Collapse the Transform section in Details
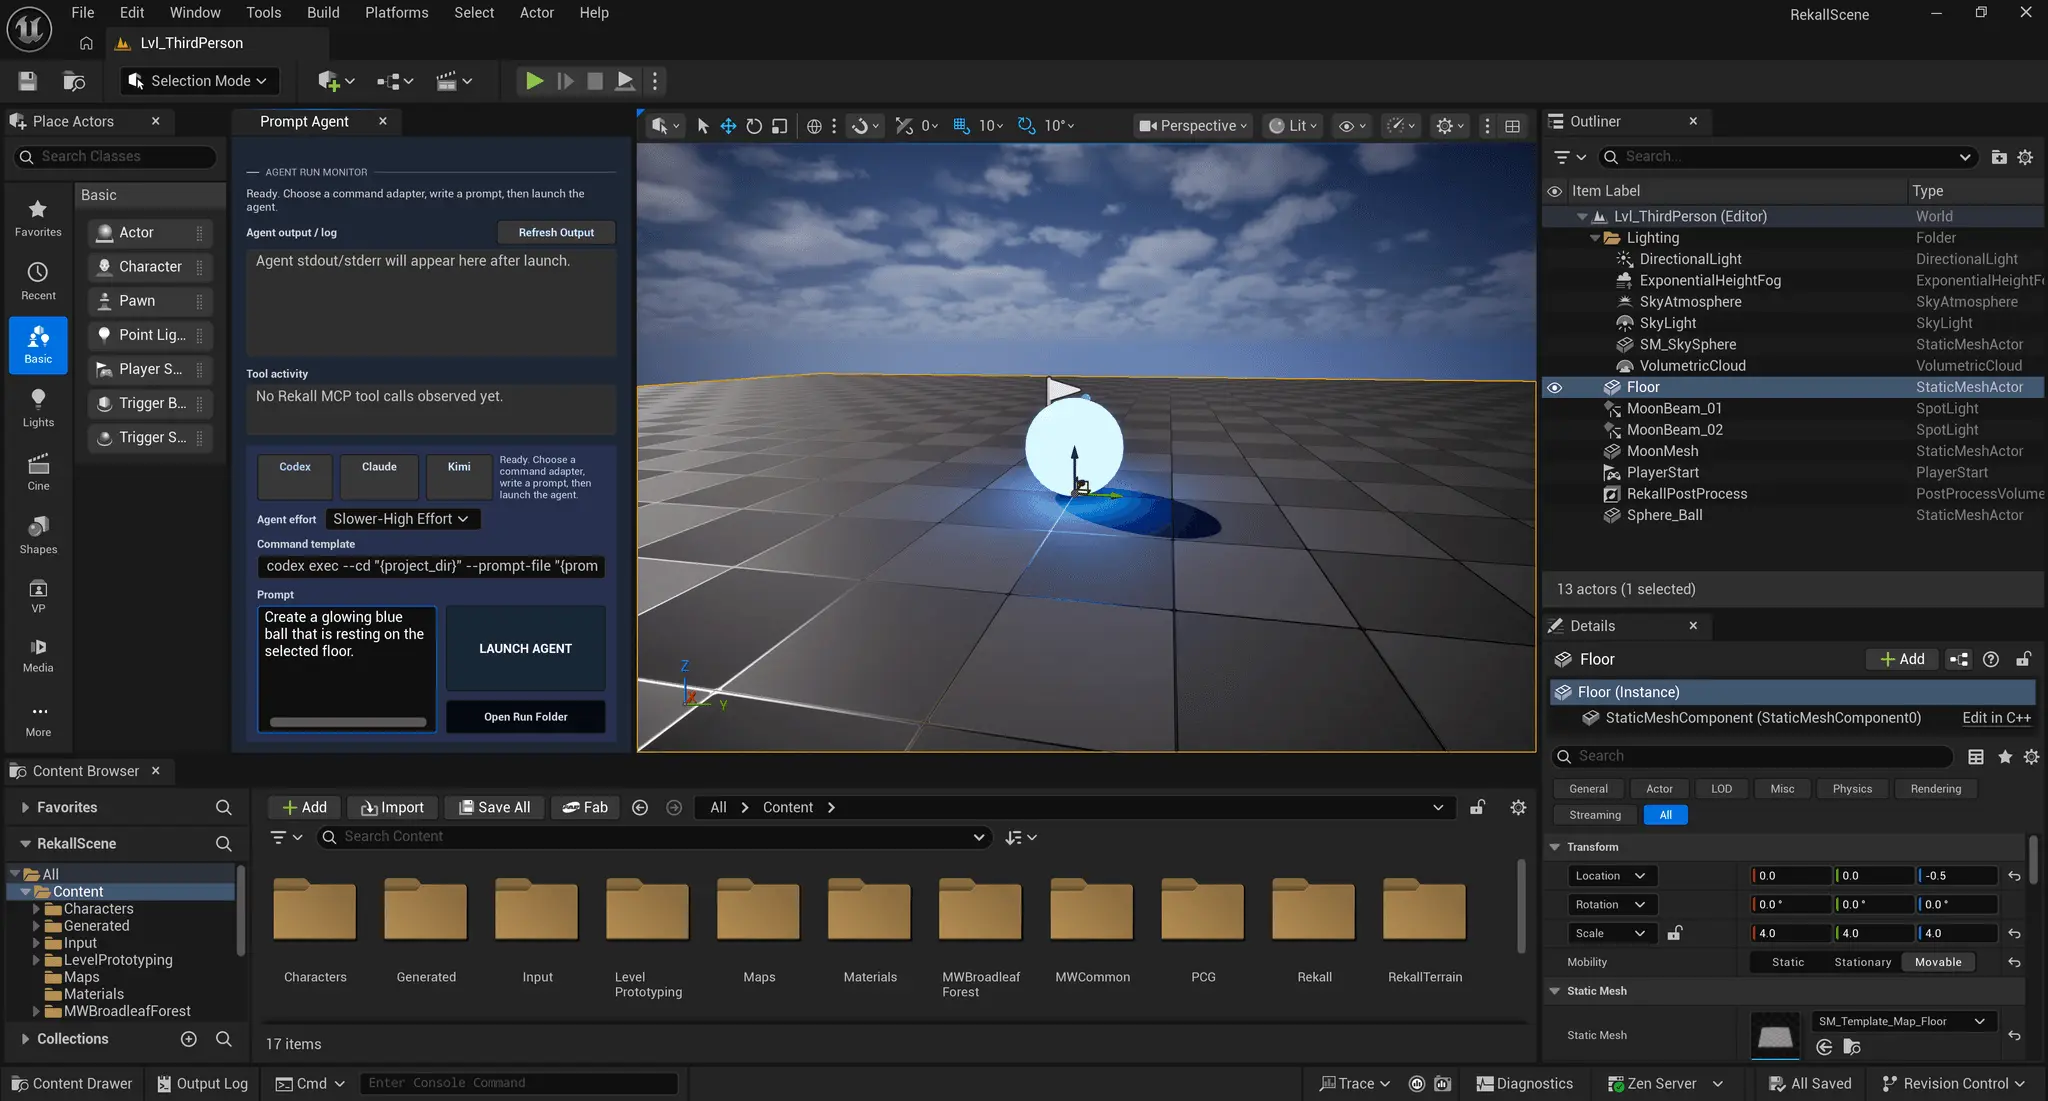2048x1101 pixels. pos(1555,847)
